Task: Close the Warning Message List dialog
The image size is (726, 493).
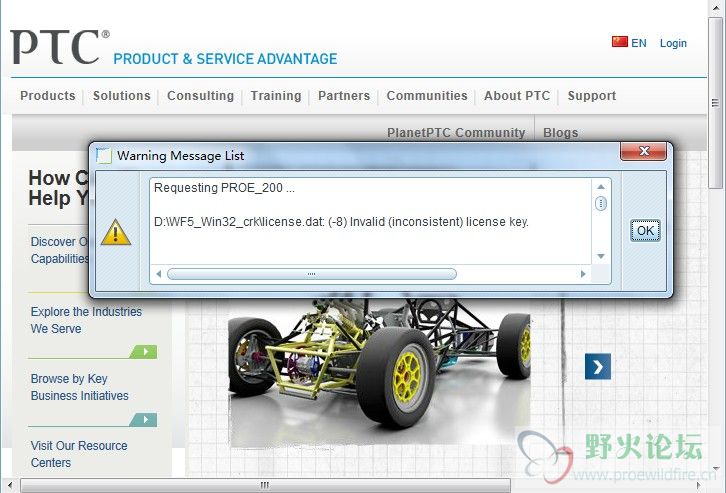Action: tap(643, 151)
